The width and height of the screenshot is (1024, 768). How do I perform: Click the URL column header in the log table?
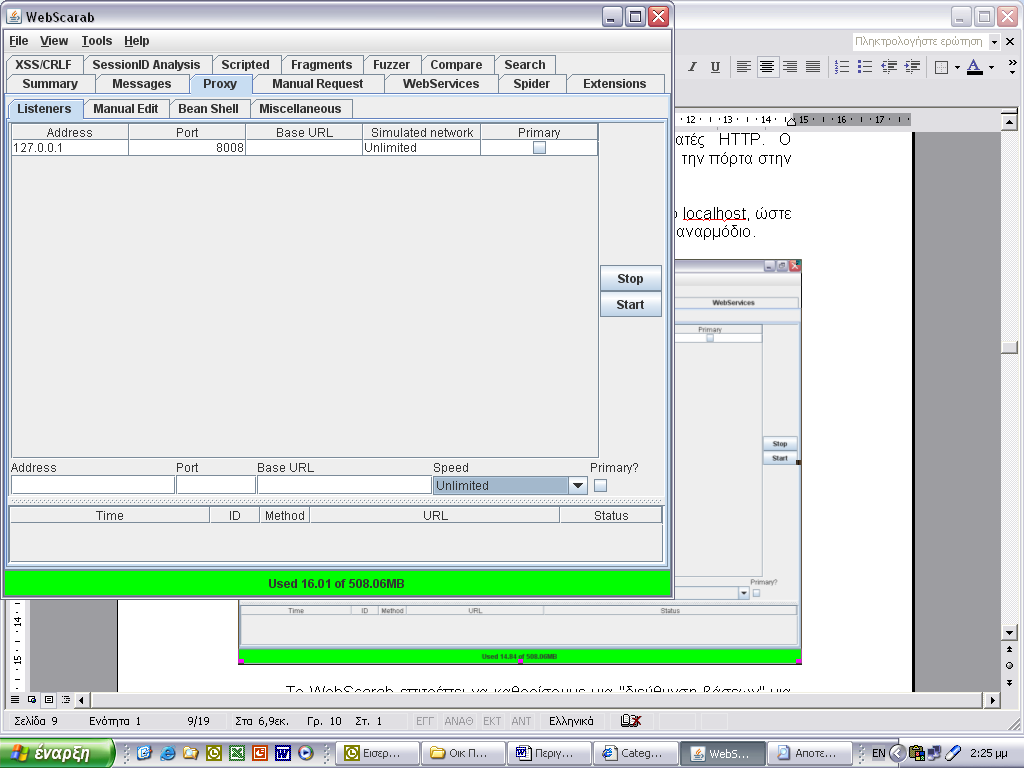coord(435,515)
